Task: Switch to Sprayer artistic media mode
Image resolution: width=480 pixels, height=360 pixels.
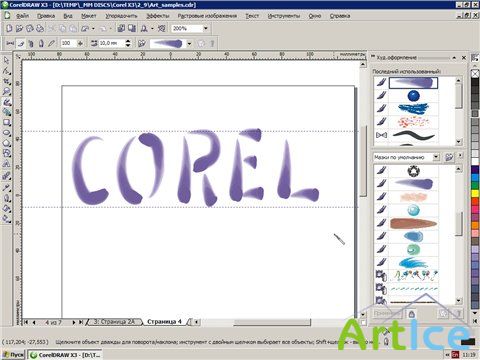Action: [x=31, y=43]
